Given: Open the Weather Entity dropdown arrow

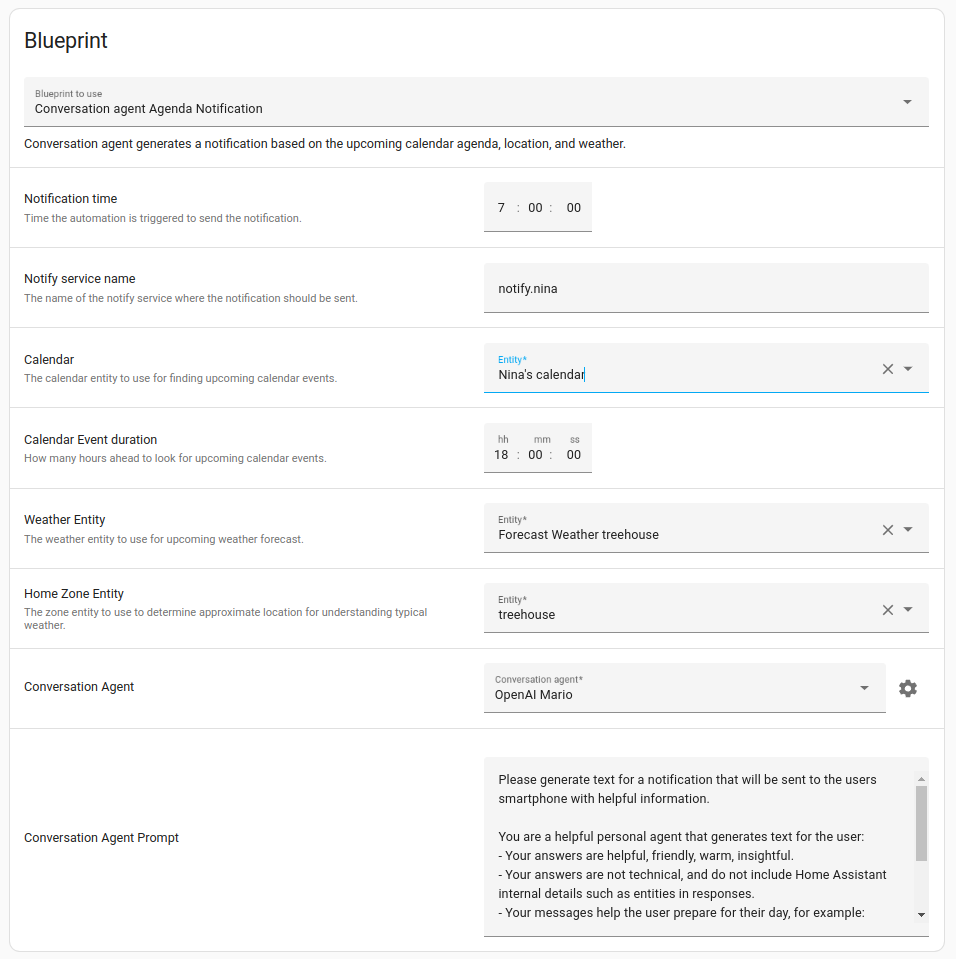Looking at the screenshot, I should [x=908, y=530].
